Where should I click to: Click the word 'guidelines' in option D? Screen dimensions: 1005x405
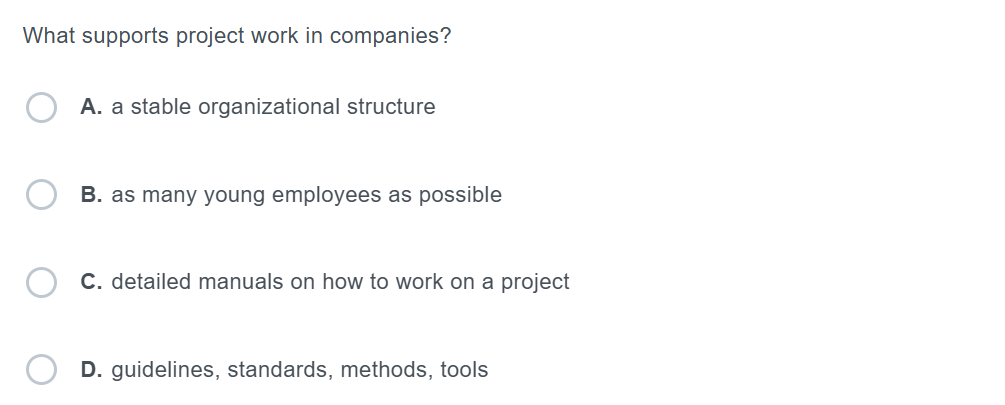tap(163, 370)
